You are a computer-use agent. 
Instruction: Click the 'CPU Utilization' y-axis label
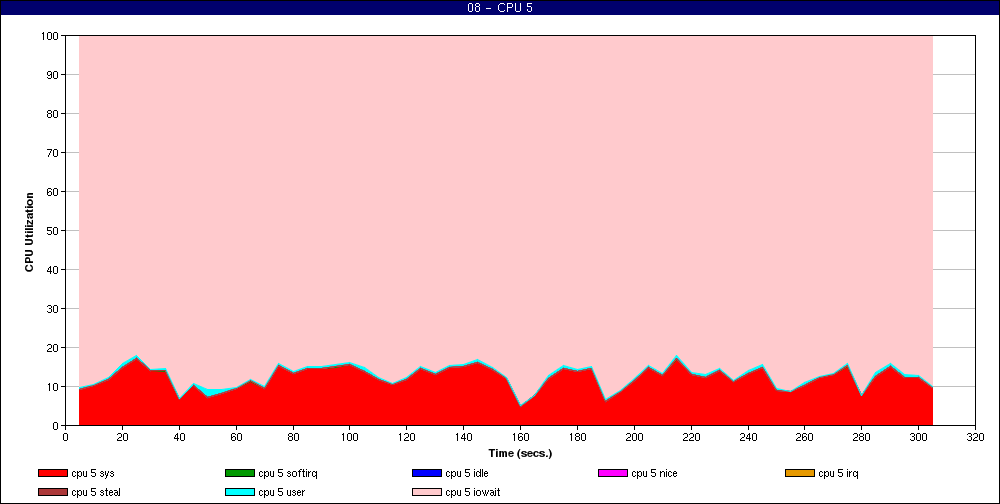click(29, 232)
